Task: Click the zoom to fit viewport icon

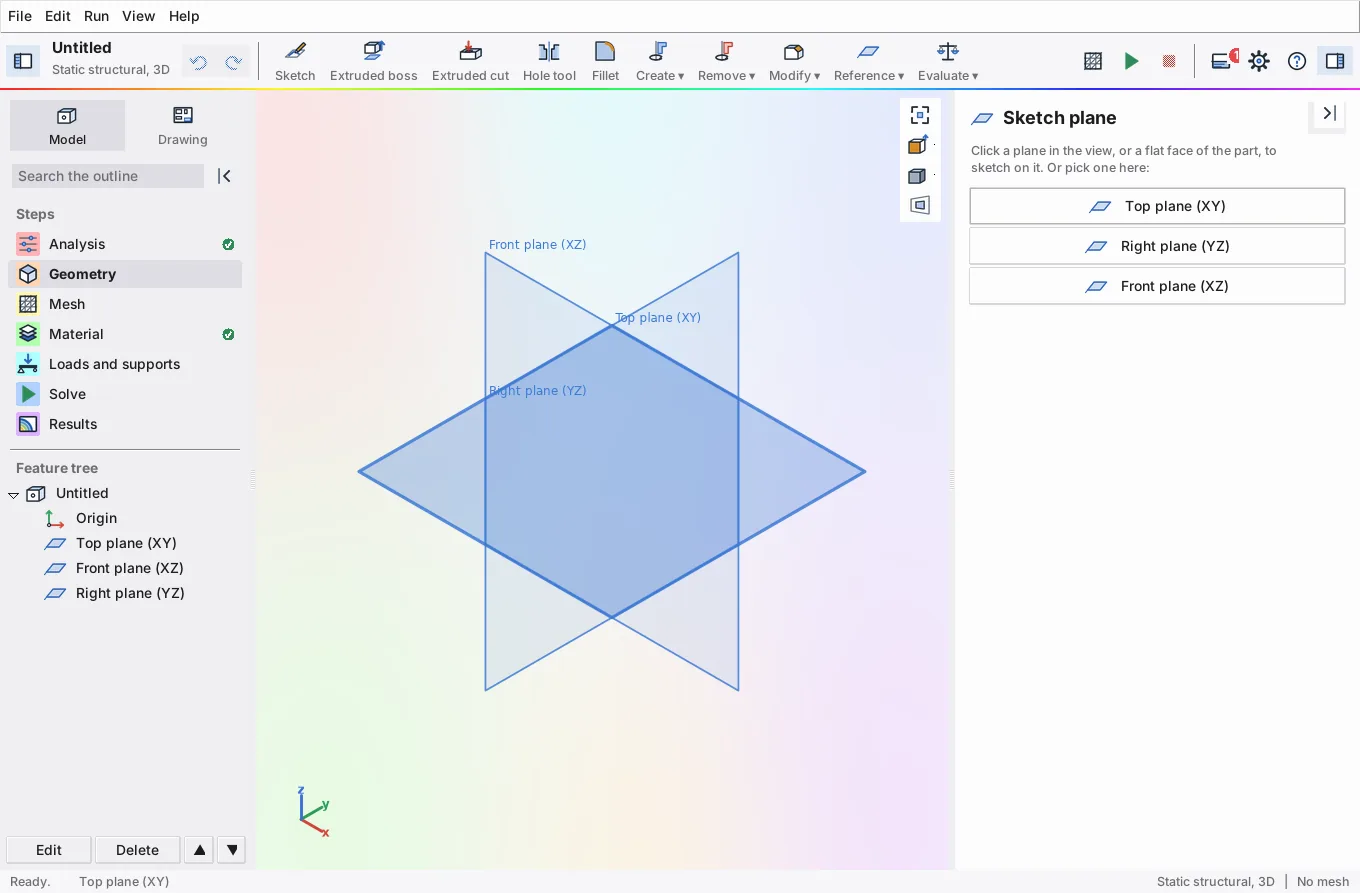Action: (x=920, y=115)
